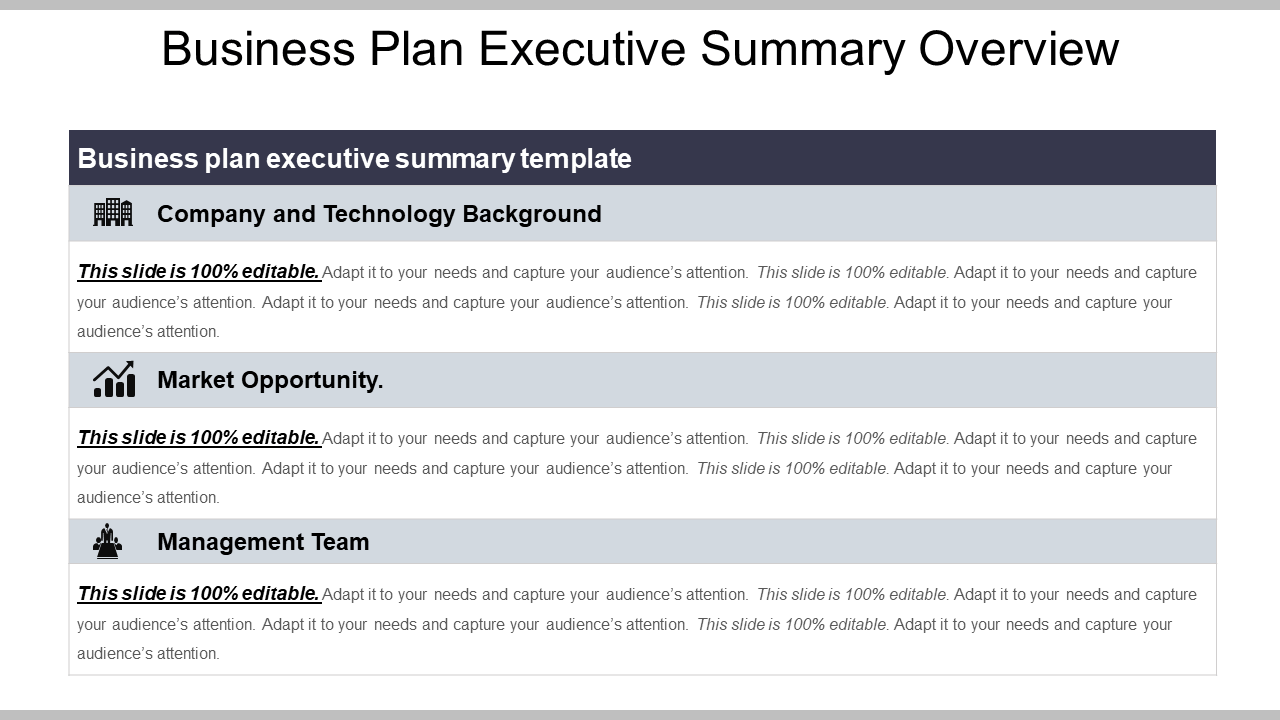Click the underlined editable text under Company section
The width and height of the screenshot is (1280, 720).
[199, 272]
